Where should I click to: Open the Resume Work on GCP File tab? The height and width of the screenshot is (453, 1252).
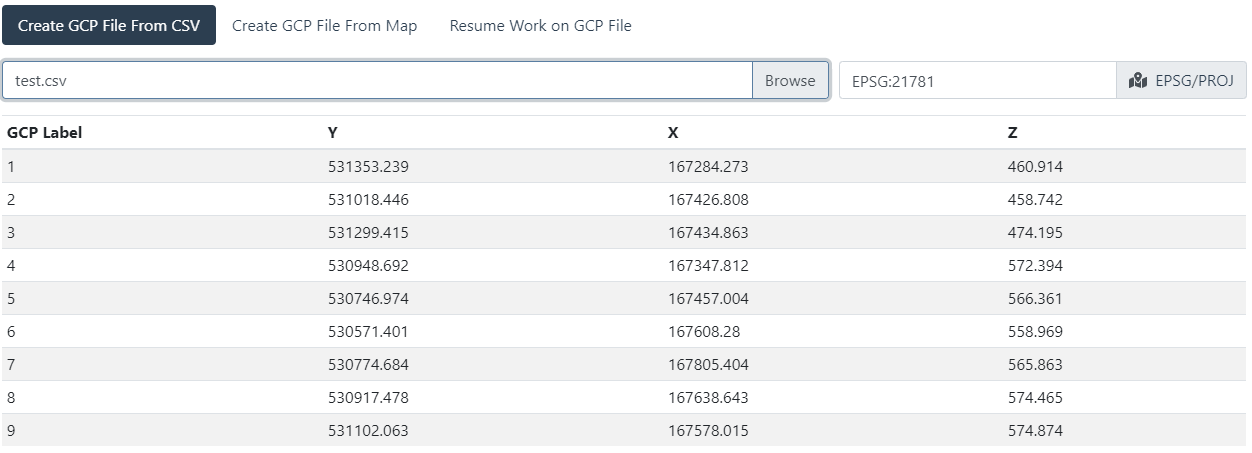tap(540, 26)
